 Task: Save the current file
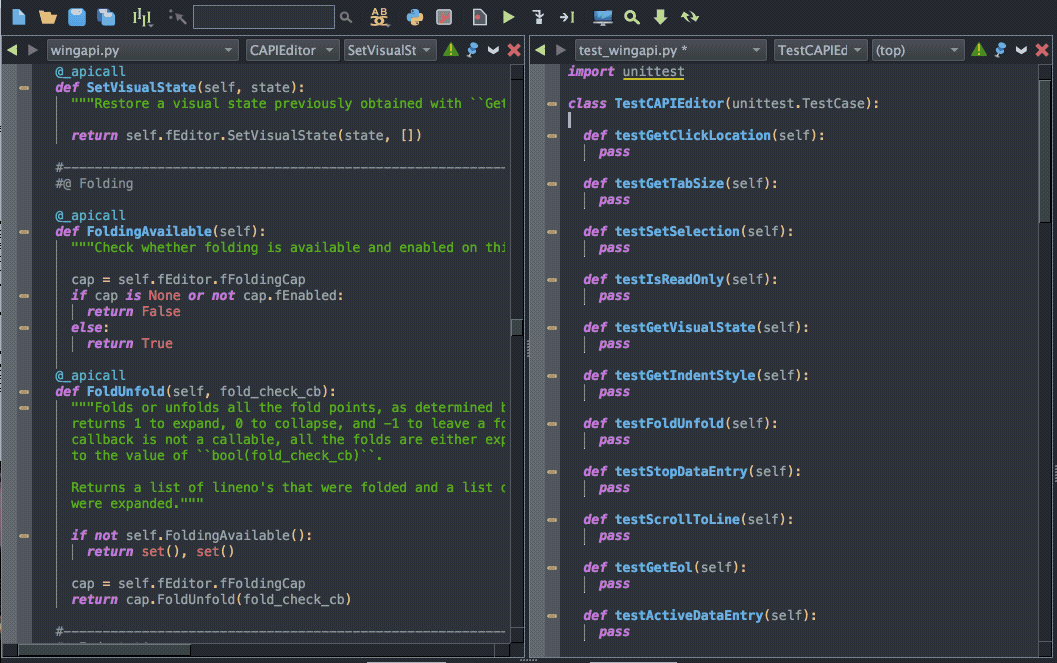click(77, 17)
